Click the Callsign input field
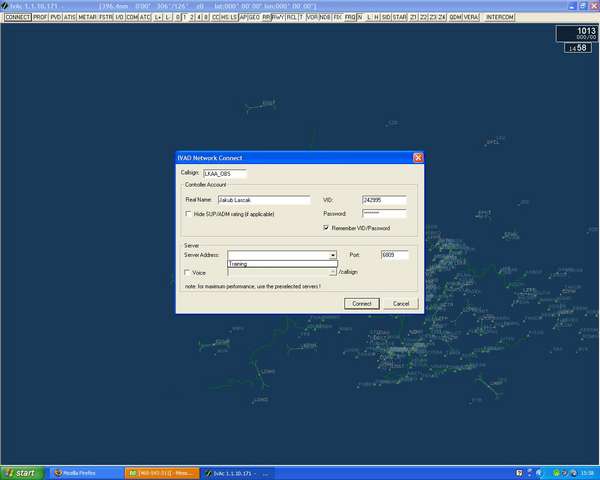Viewport: 600px width, 480px height. [x=225, y=173]
